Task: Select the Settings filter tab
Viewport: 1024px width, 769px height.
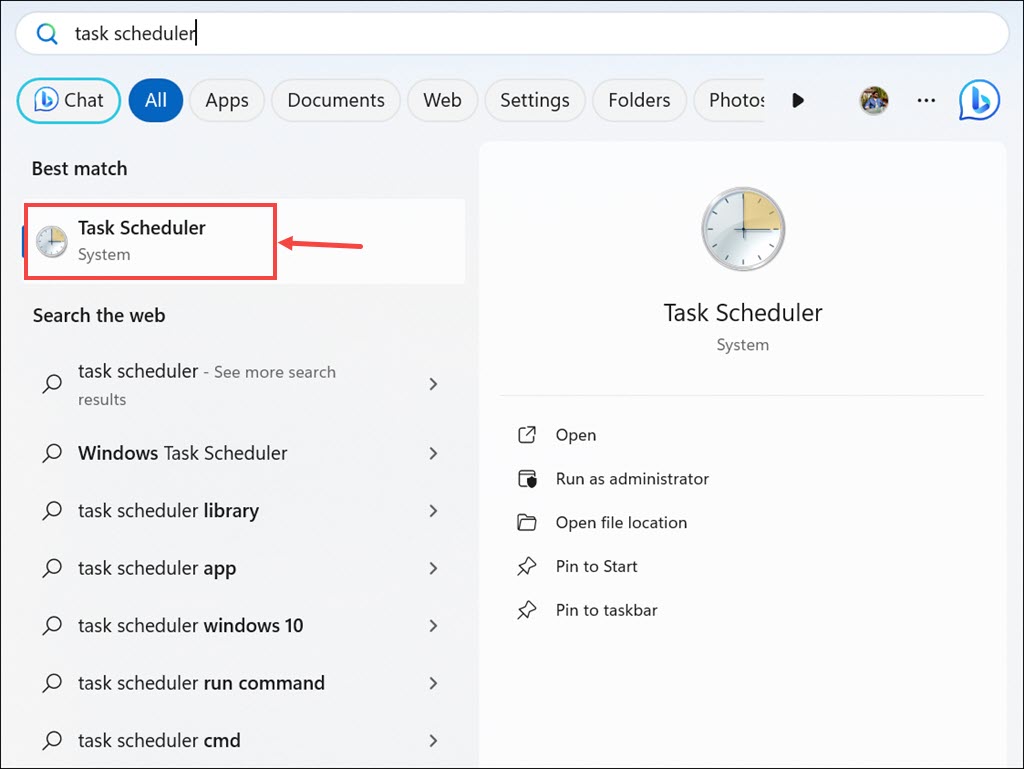Action: [x=534, y=100]
